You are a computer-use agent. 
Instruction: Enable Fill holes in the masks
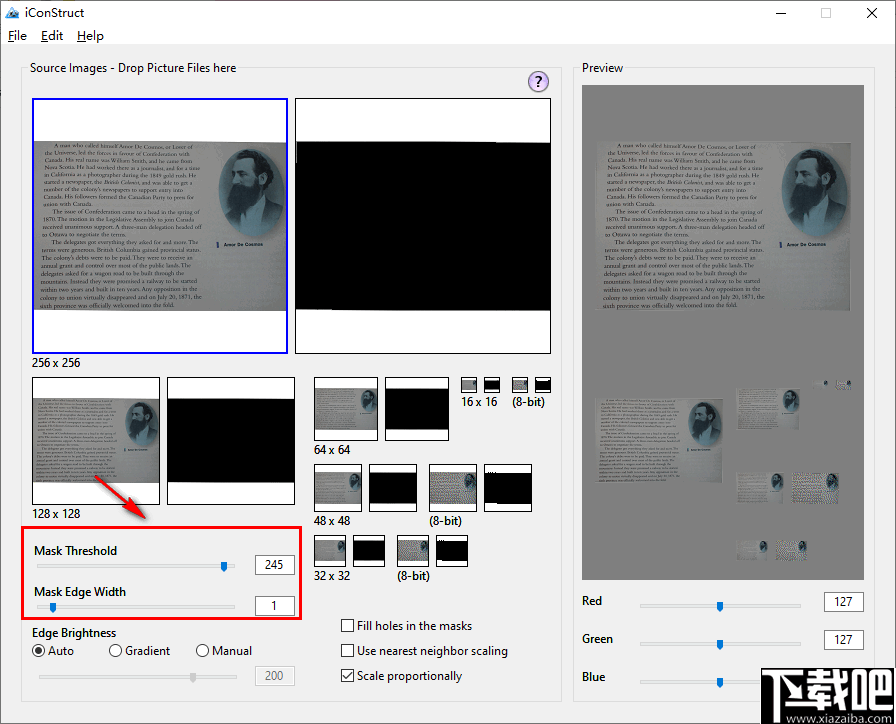(x=348, y=626)
